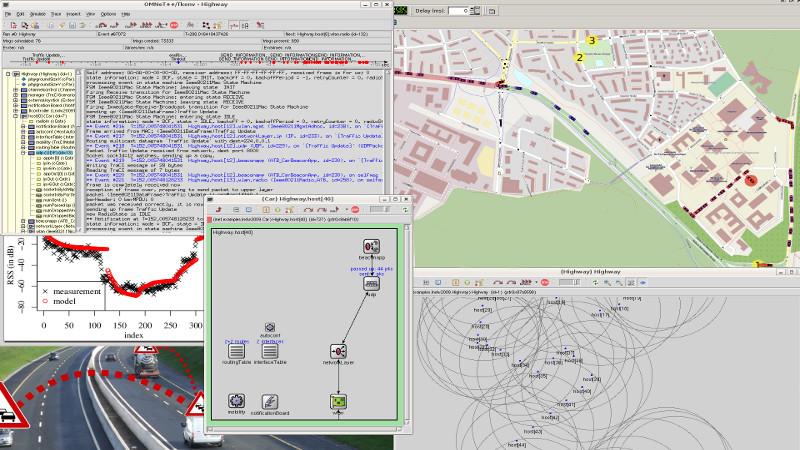
Task: Click the run-until icon left of STOP
Action: coord(161,25)
